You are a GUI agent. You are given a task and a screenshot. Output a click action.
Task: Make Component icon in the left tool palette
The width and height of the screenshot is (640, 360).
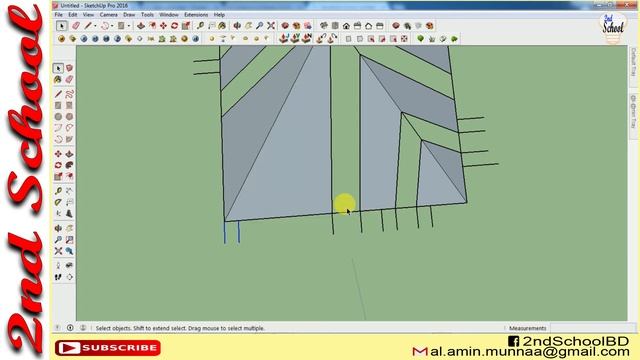click(69, 68)
